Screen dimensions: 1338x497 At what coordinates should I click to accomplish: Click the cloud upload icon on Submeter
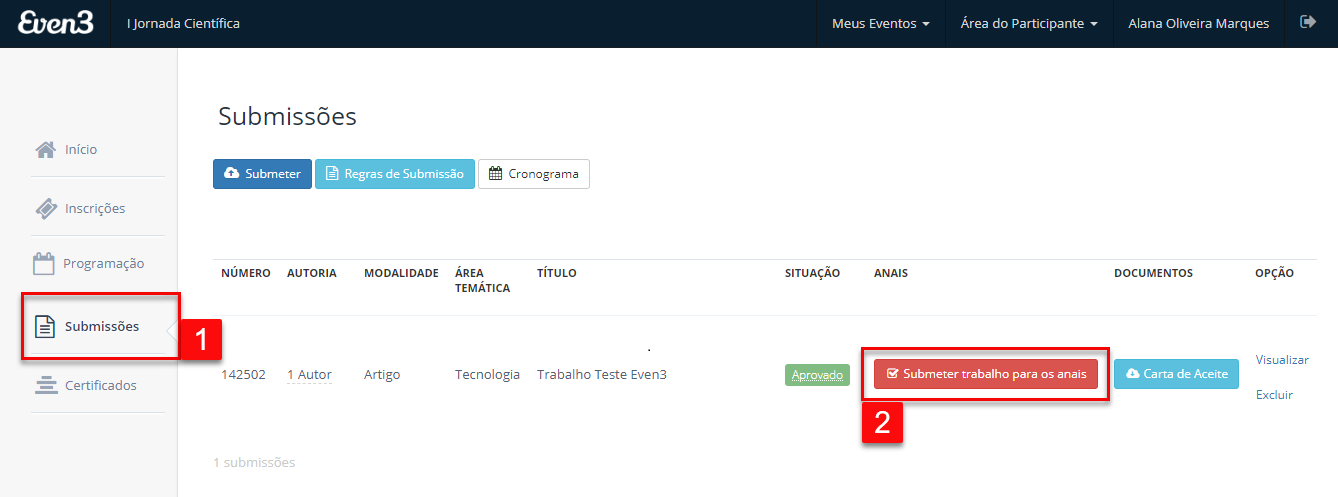(231, 174)
